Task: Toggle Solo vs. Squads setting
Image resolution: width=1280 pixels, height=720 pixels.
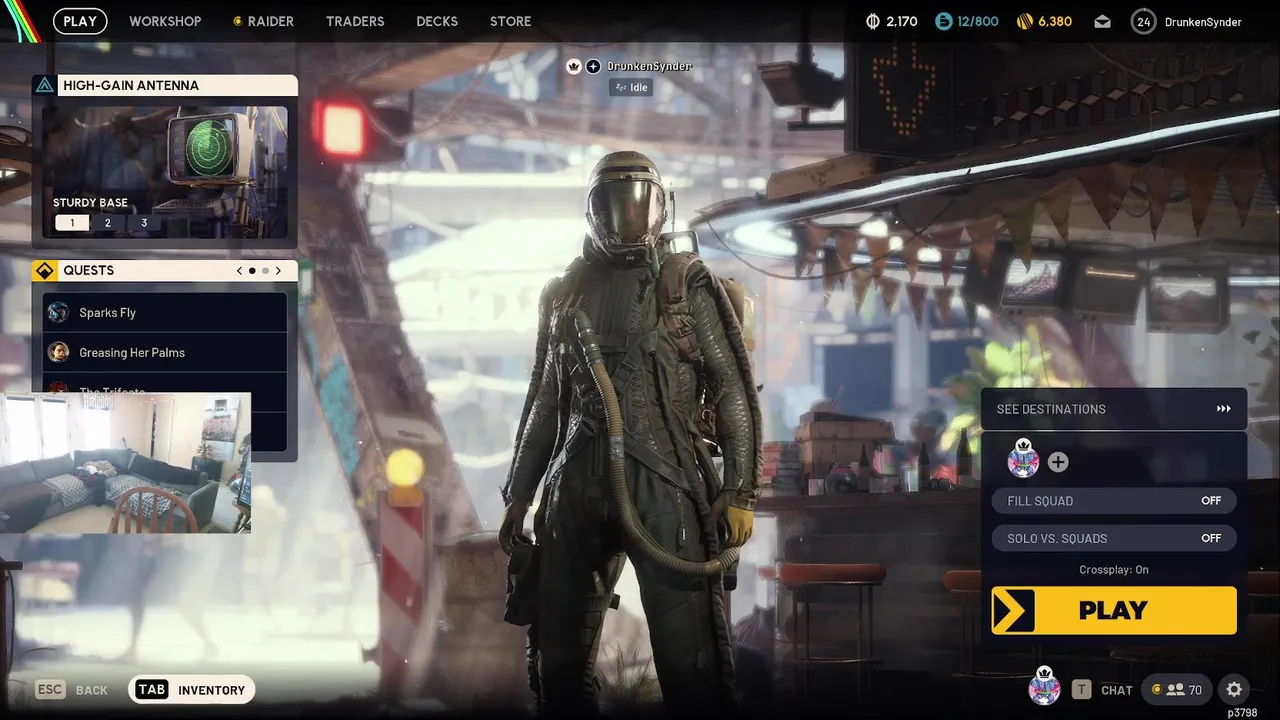Action: (1114, 538)
